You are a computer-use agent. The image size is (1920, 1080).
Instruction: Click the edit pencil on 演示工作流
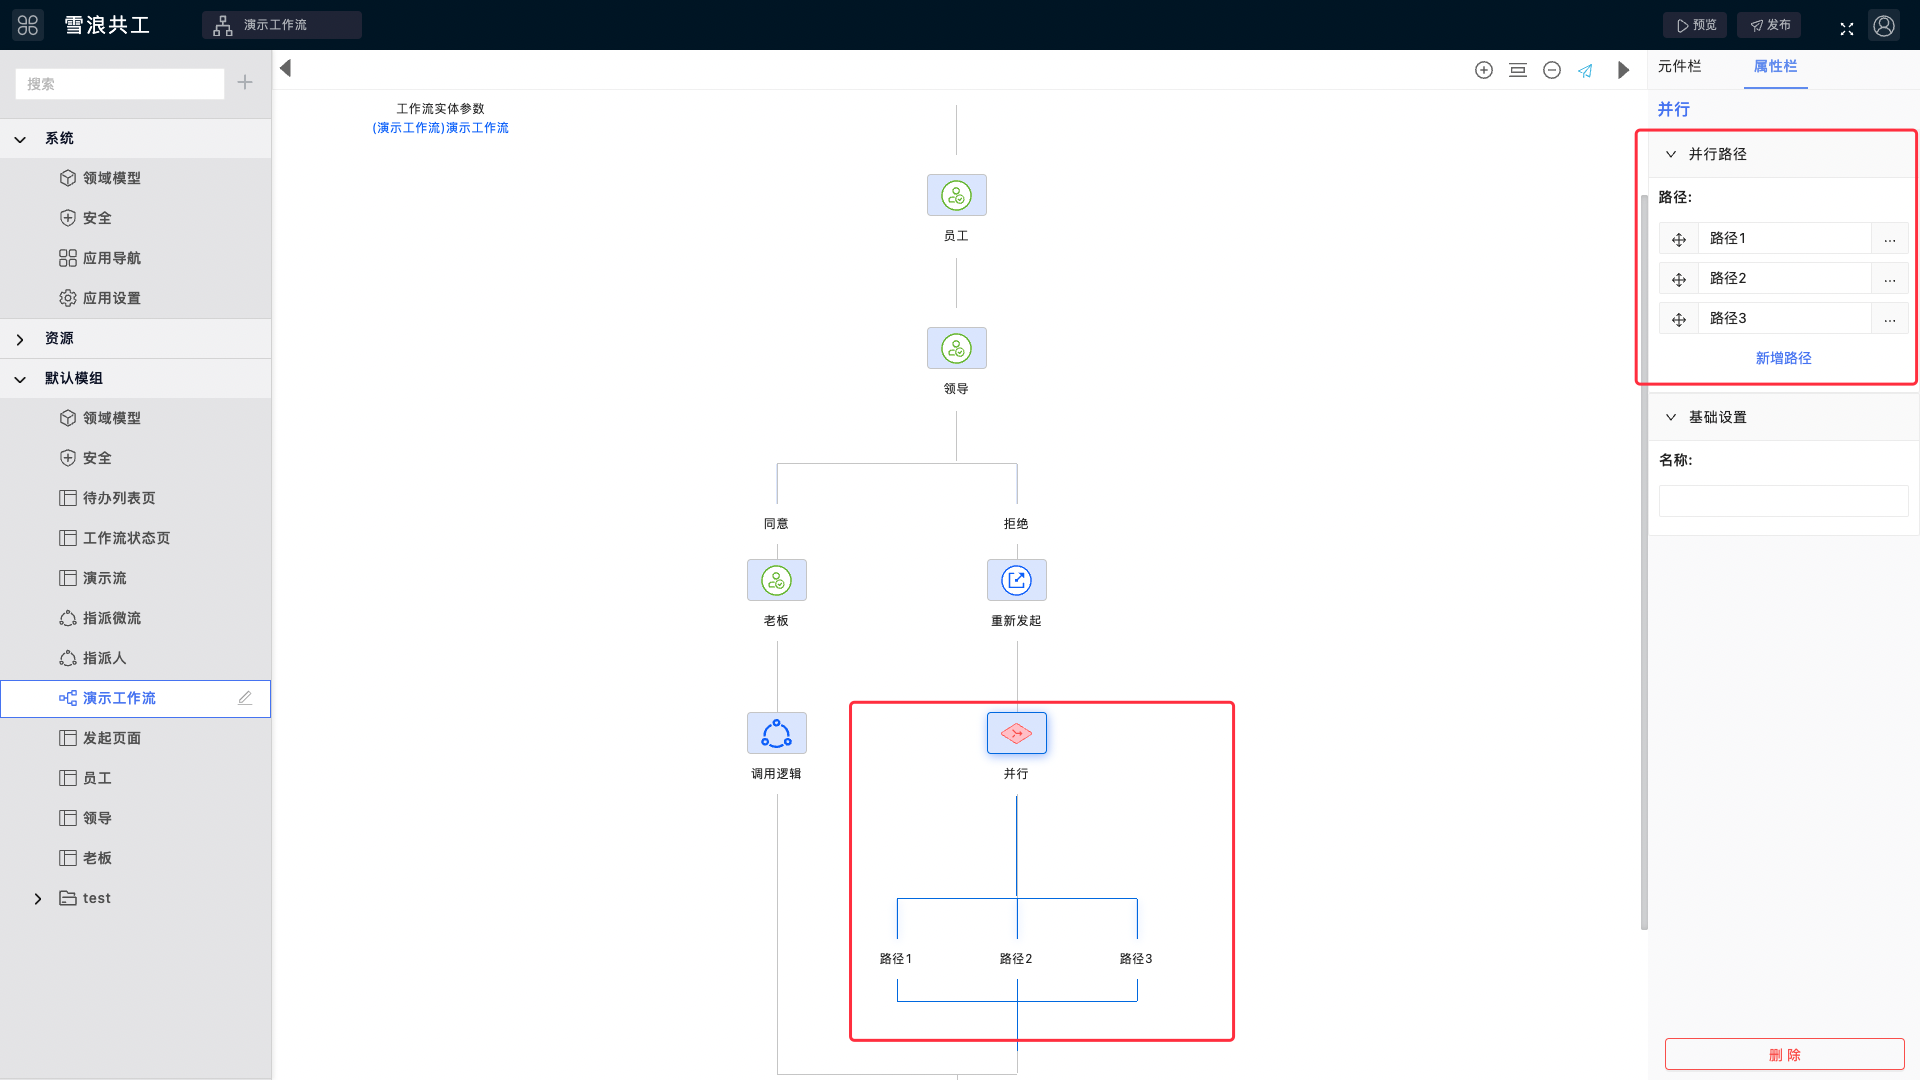click(x=245, y=698)
